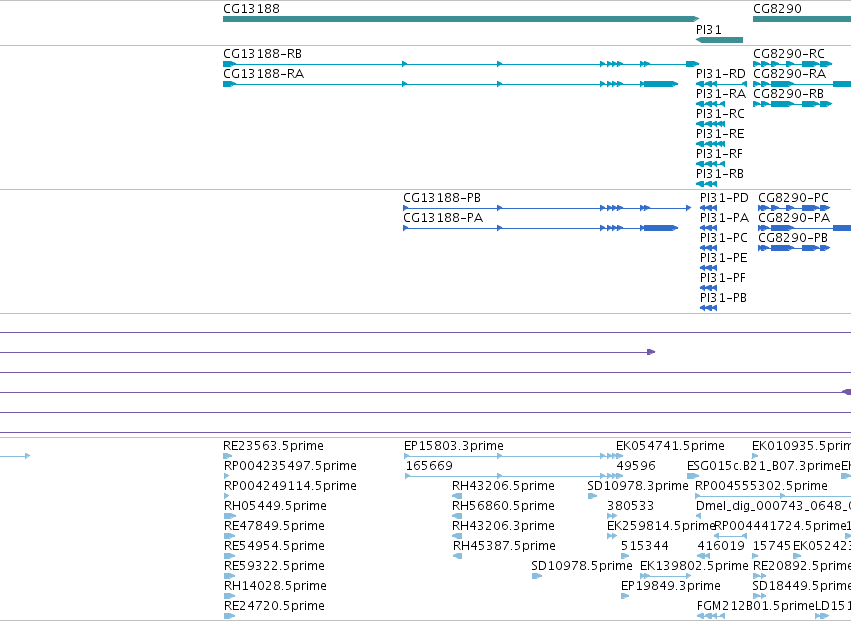Select protein CG13188-PA label
This screenshot has width=851, height=621.
443,218
